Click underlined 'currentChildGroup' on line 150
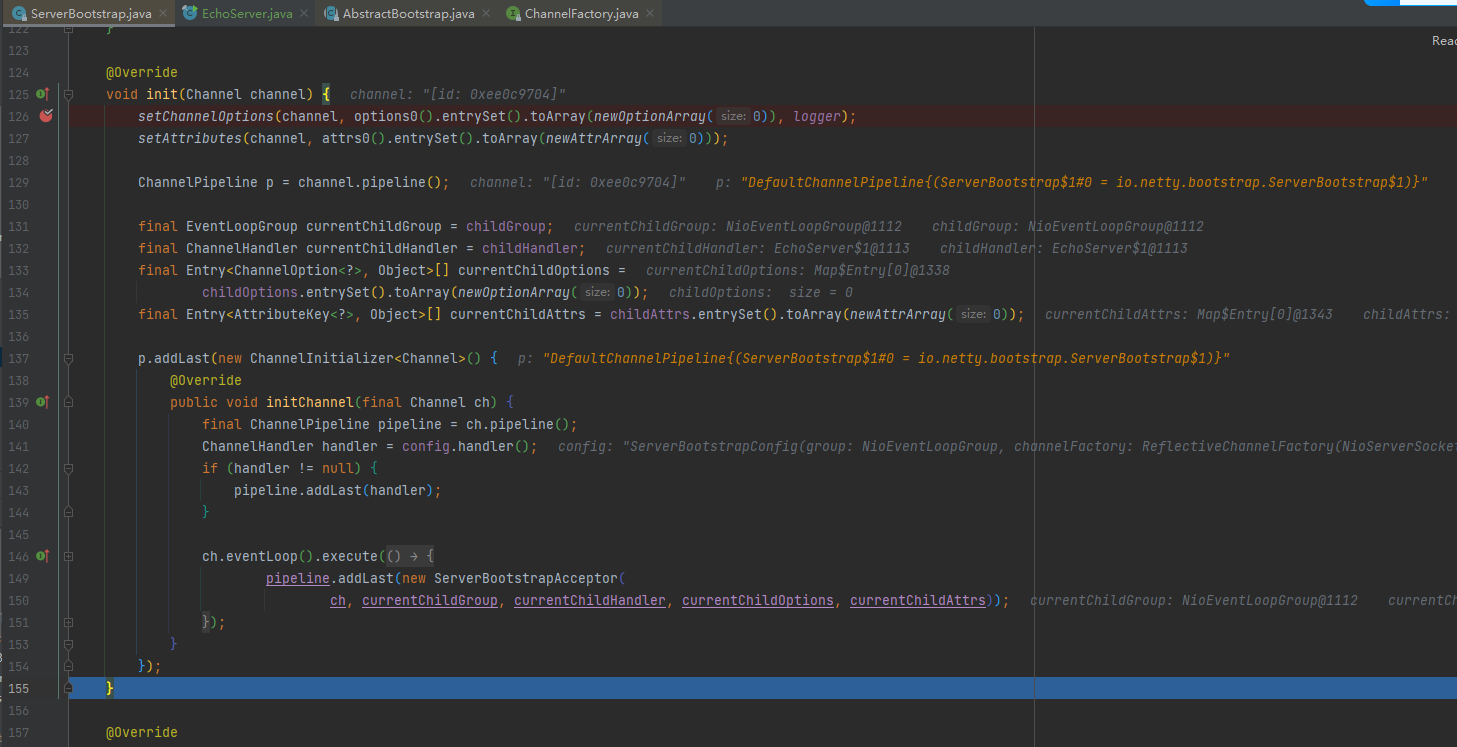 pyautogui.click(x=430, y=600)
